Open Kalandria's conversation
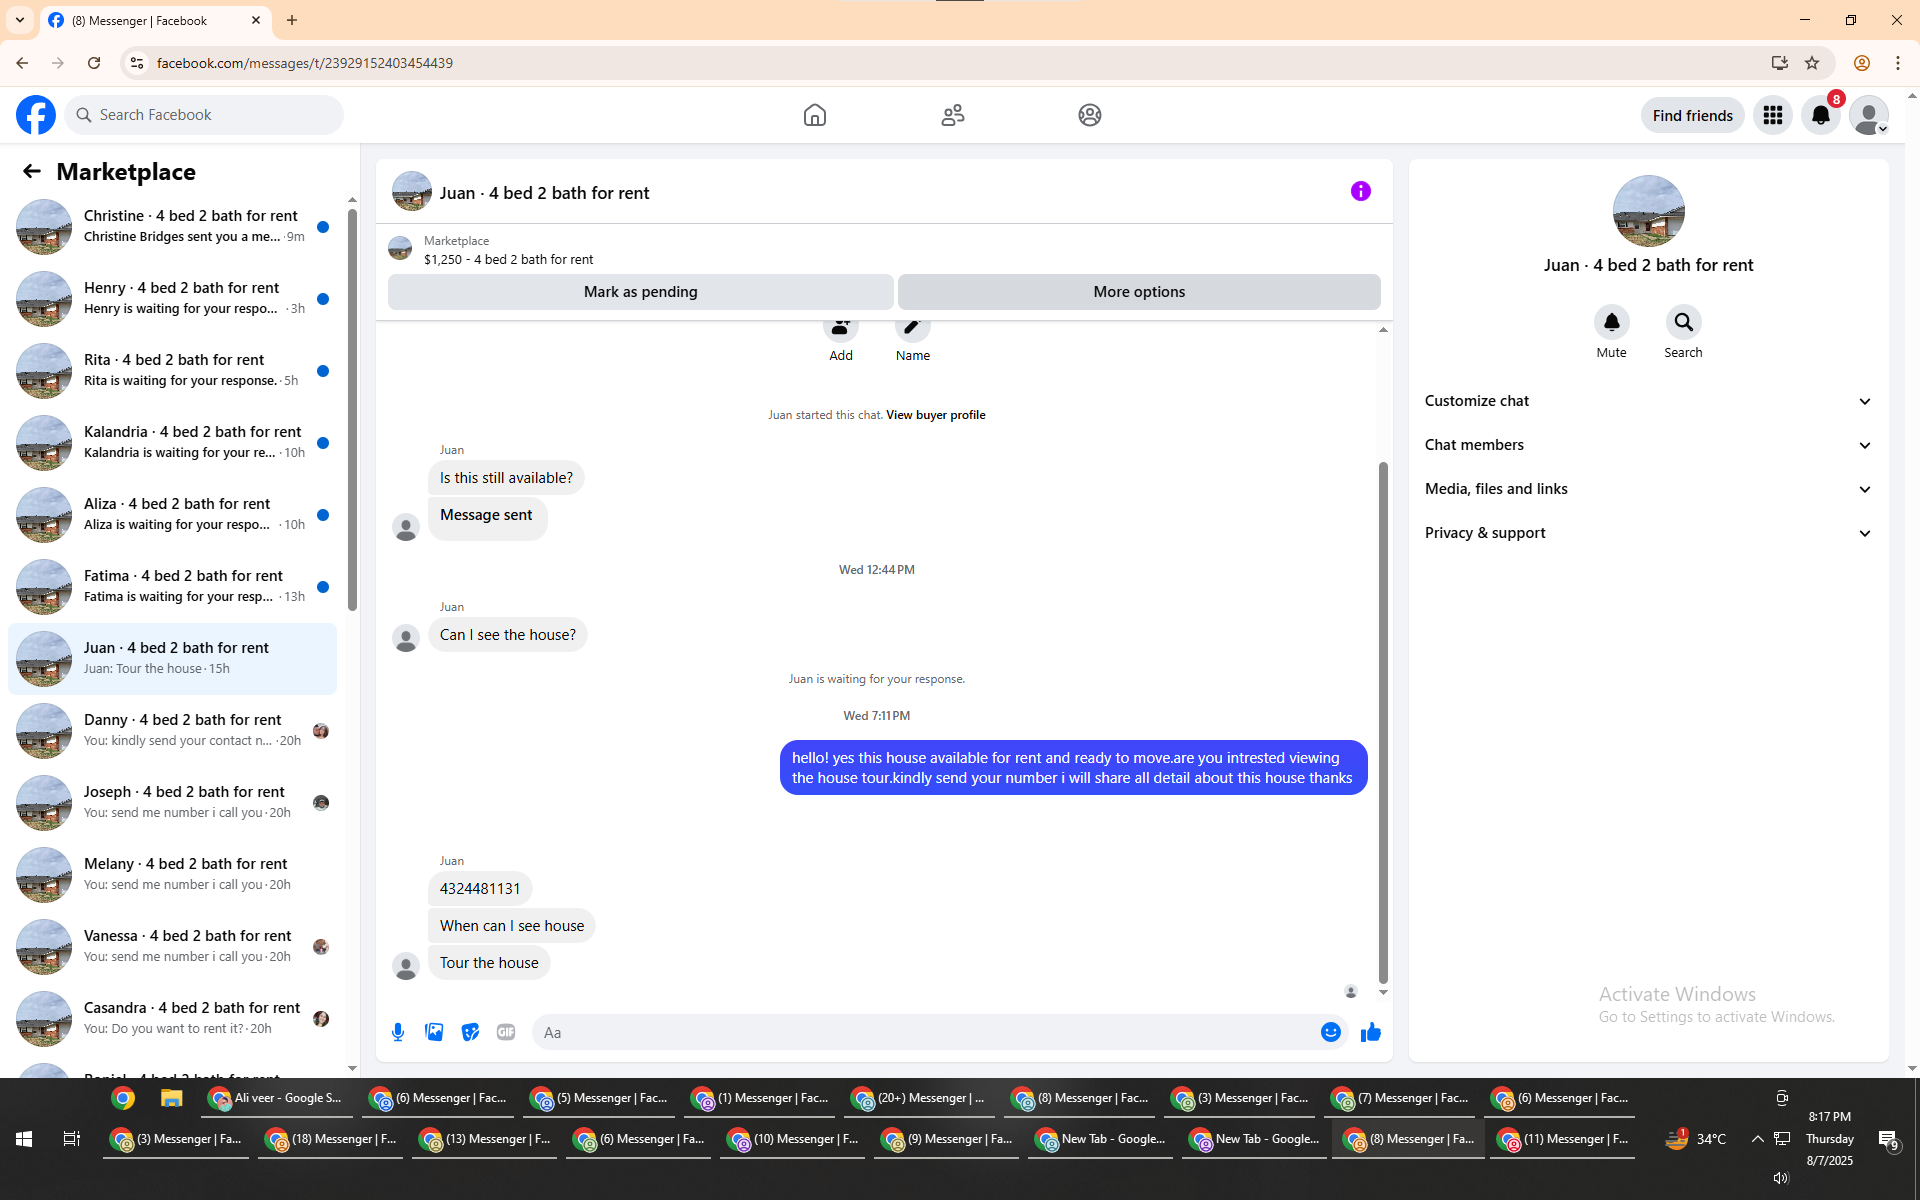This screenshot has height=1200, width=1920. point(172,443)
